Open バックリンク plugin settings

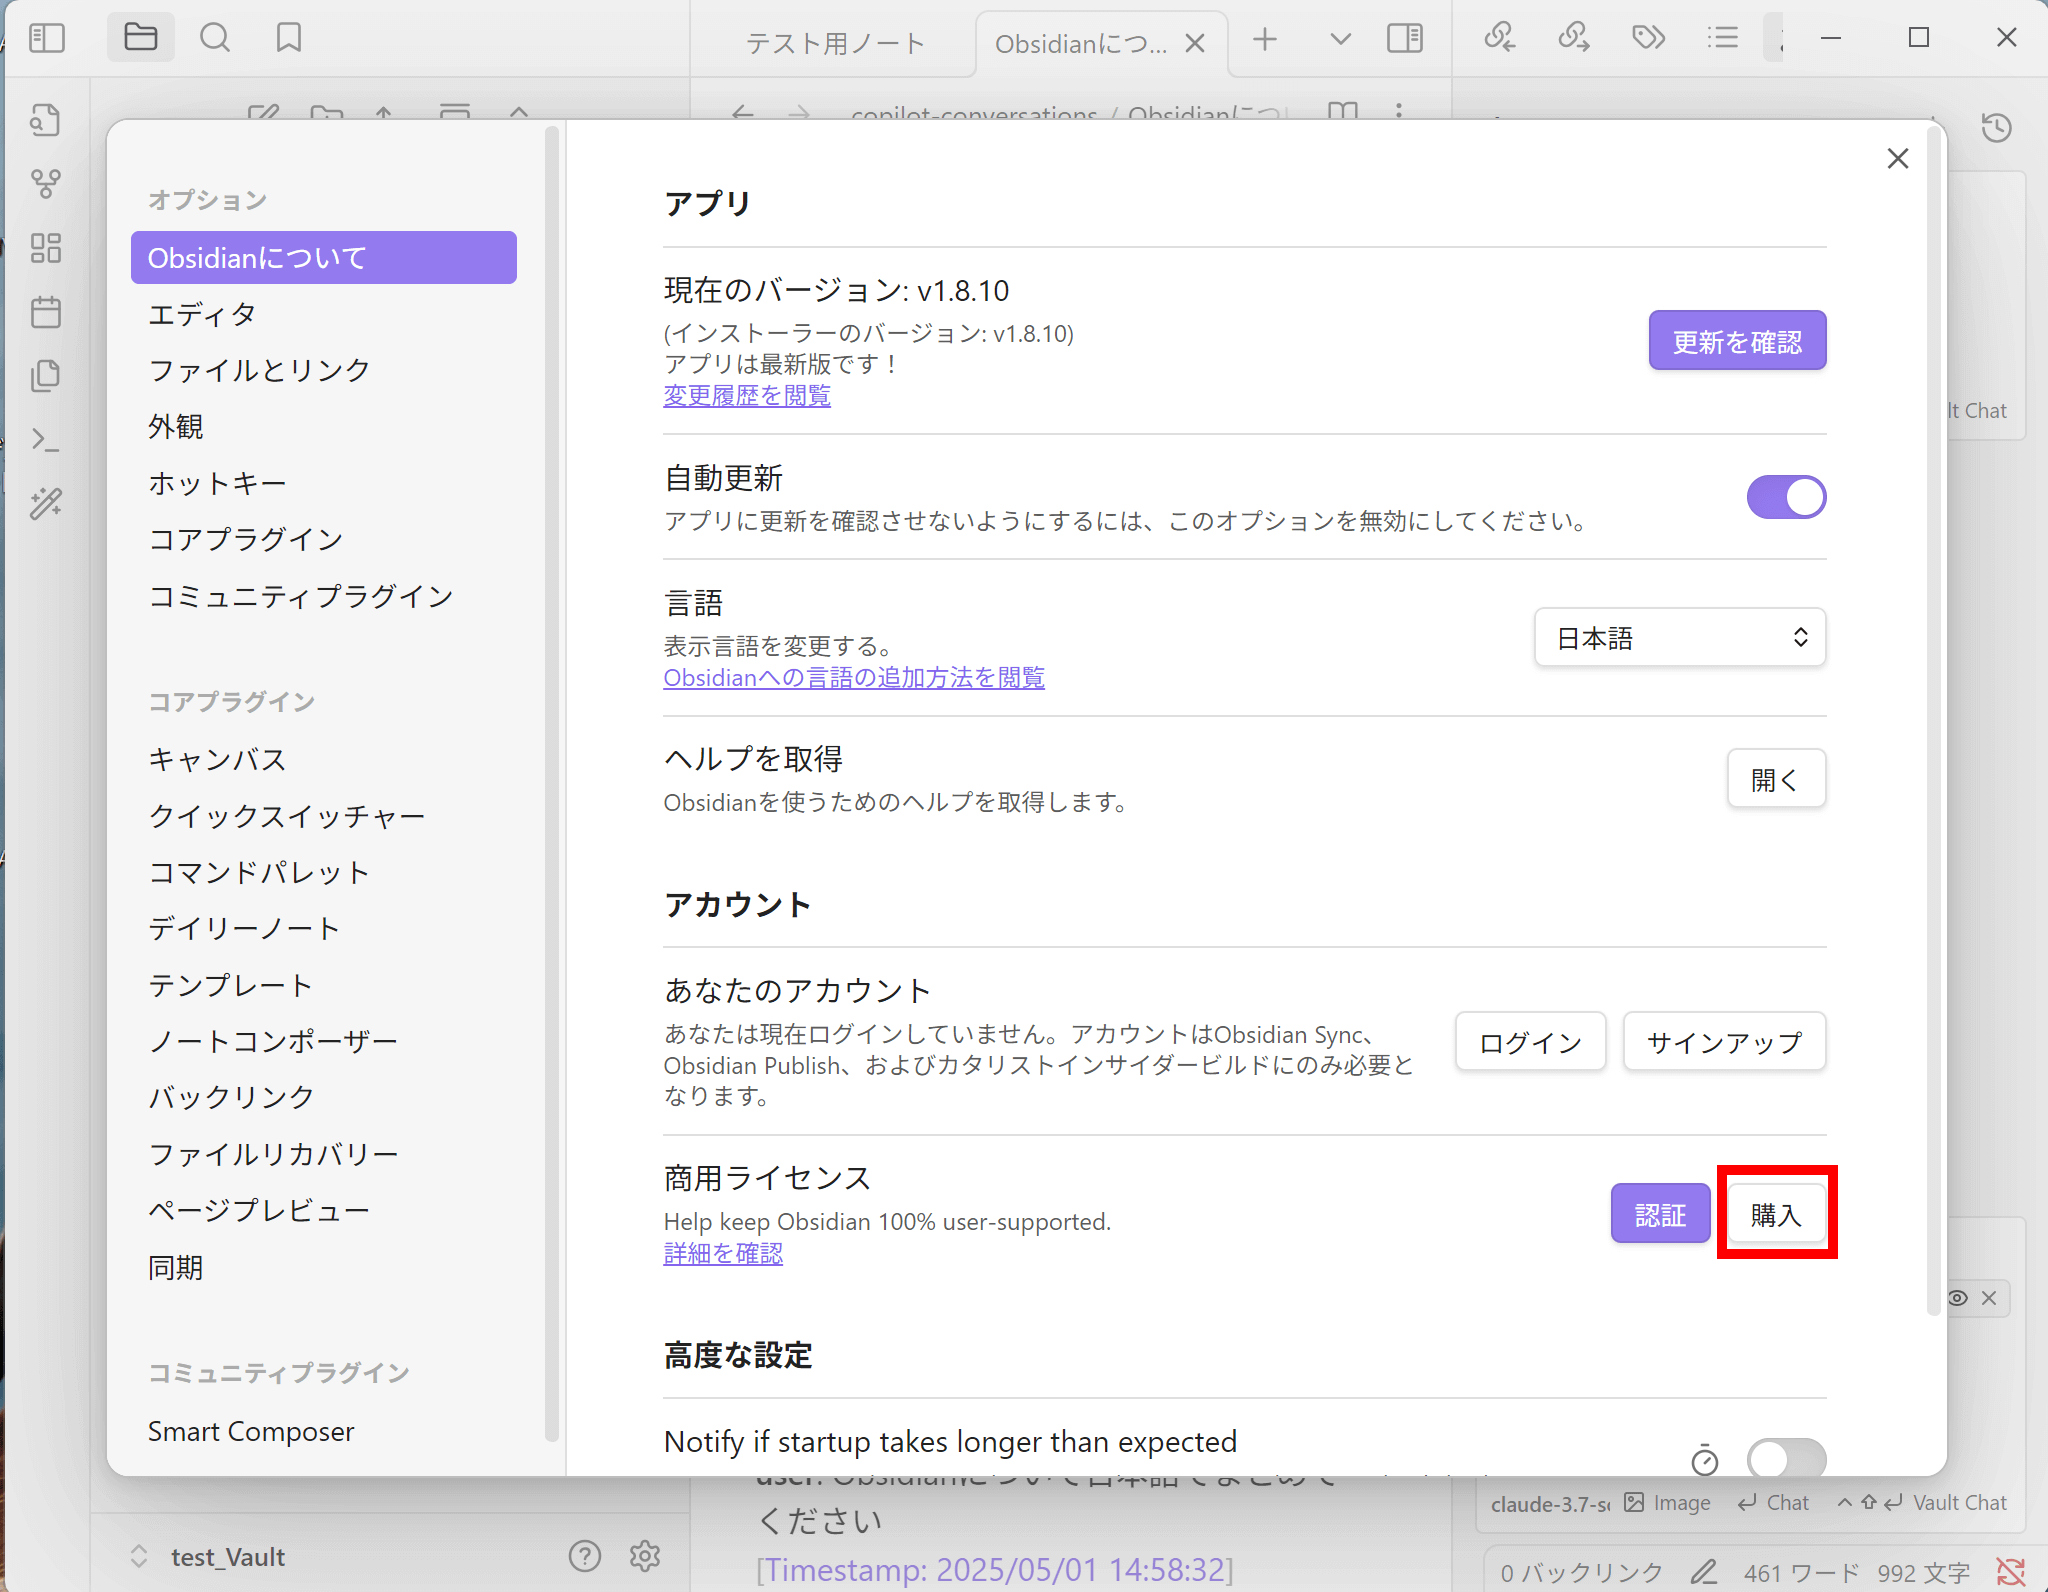click(324, 1097)
